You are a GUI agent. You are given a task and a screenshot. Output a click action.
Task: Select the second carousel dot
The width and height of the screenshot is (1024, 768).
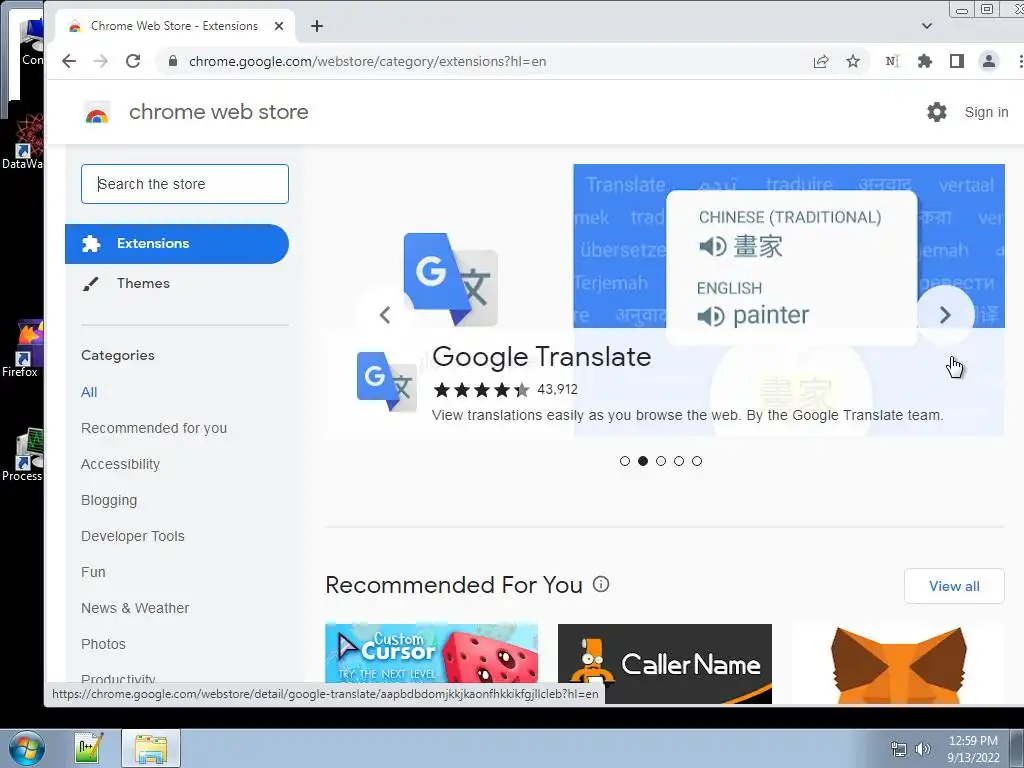coord(643,461)
